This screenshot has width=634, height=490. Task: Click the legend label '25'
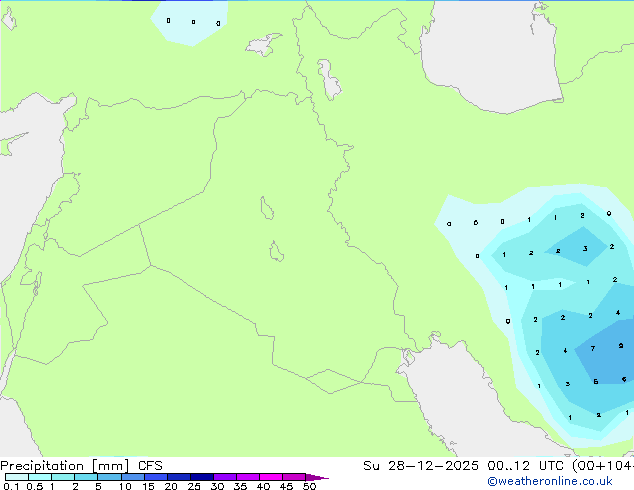point(194,486)
